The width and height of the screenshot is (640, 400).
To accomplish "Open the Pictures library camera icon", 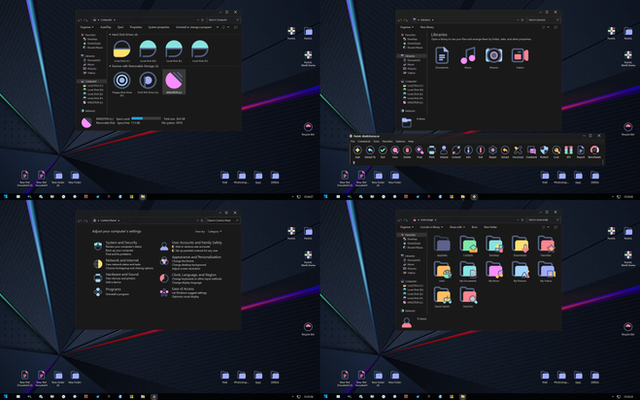I will pyautogui.click(x=493, y=55).
